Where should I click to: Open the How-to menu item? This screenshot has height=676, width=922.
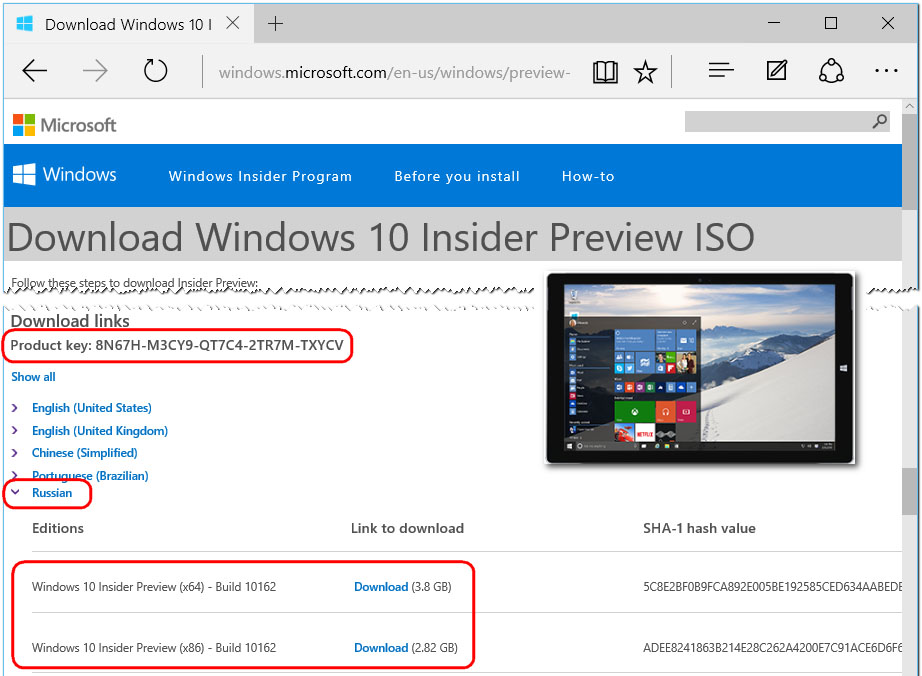point(588,176)
